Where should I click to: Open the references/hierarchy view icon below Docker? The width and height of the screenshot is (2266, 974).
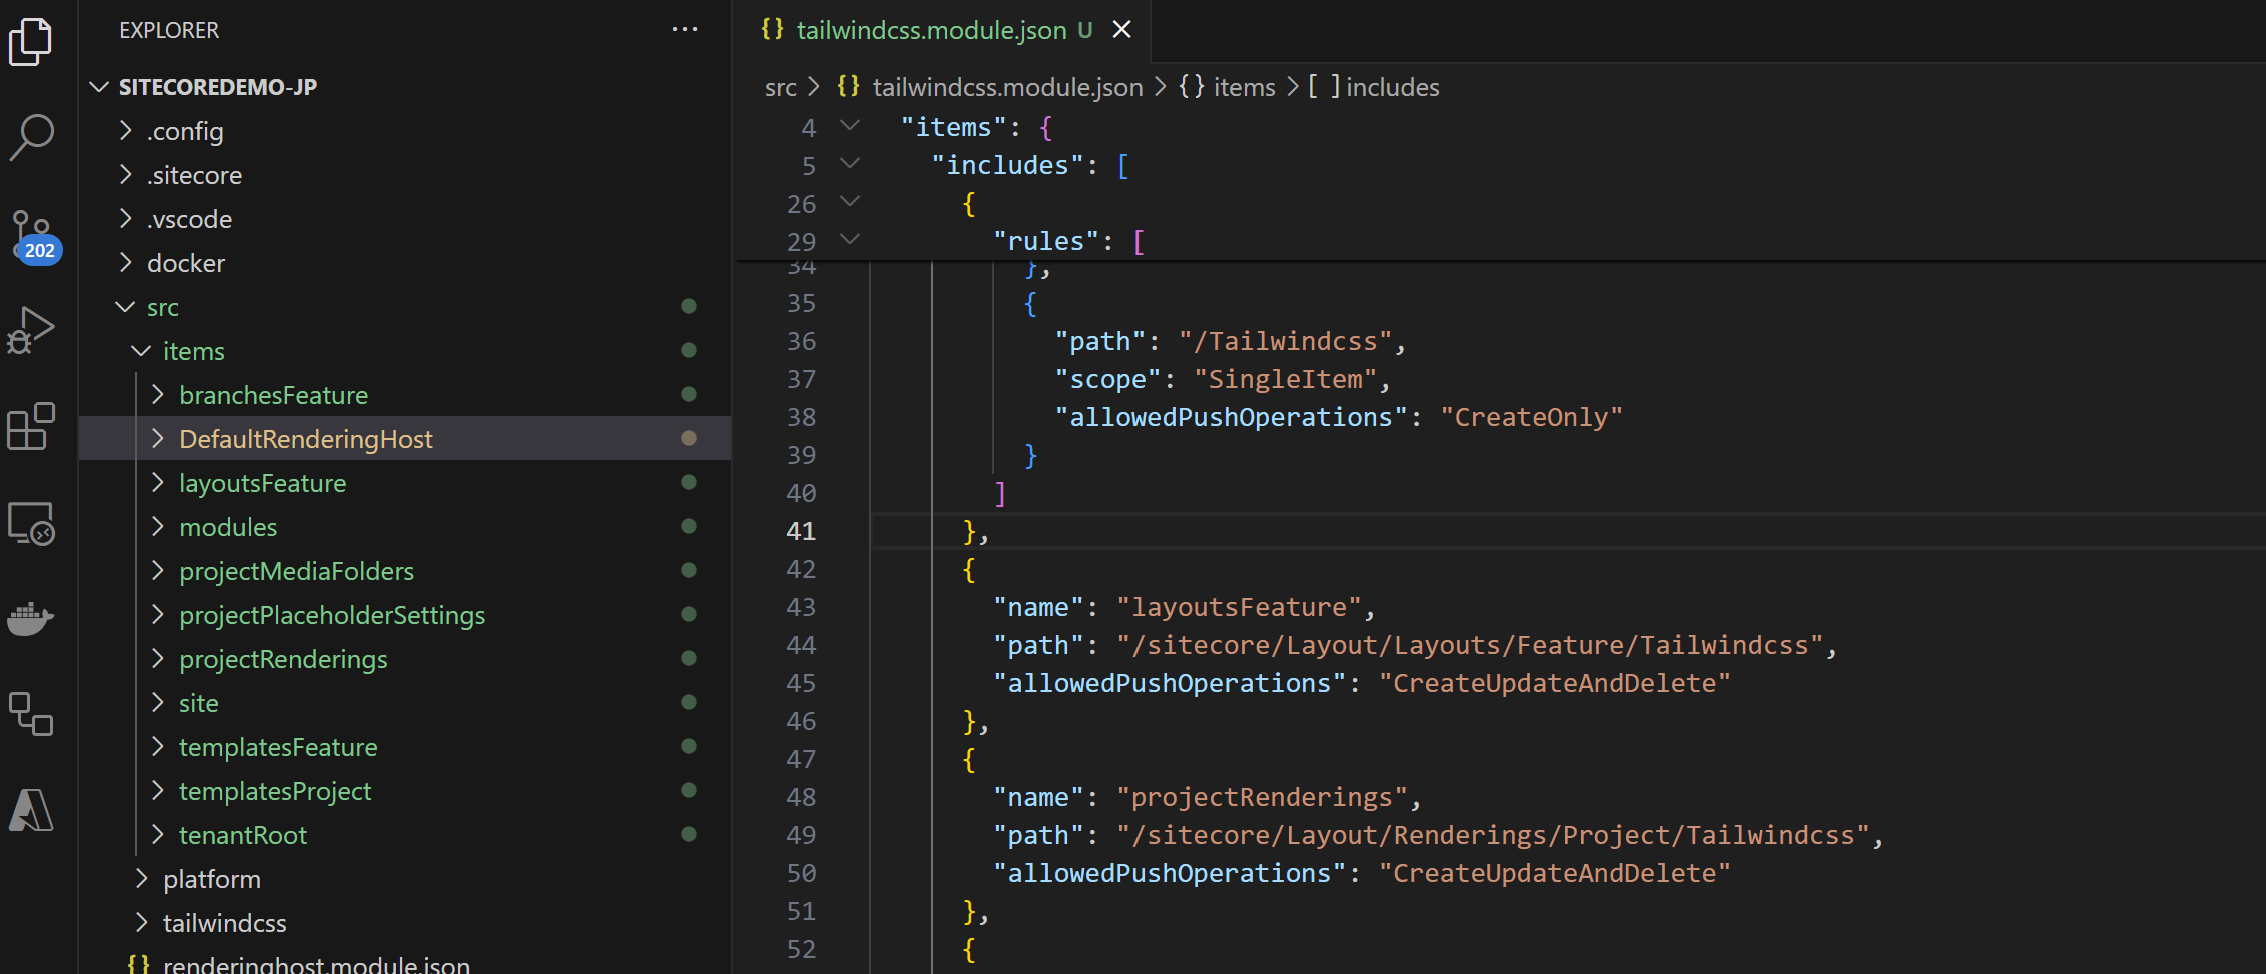[31, 714]
